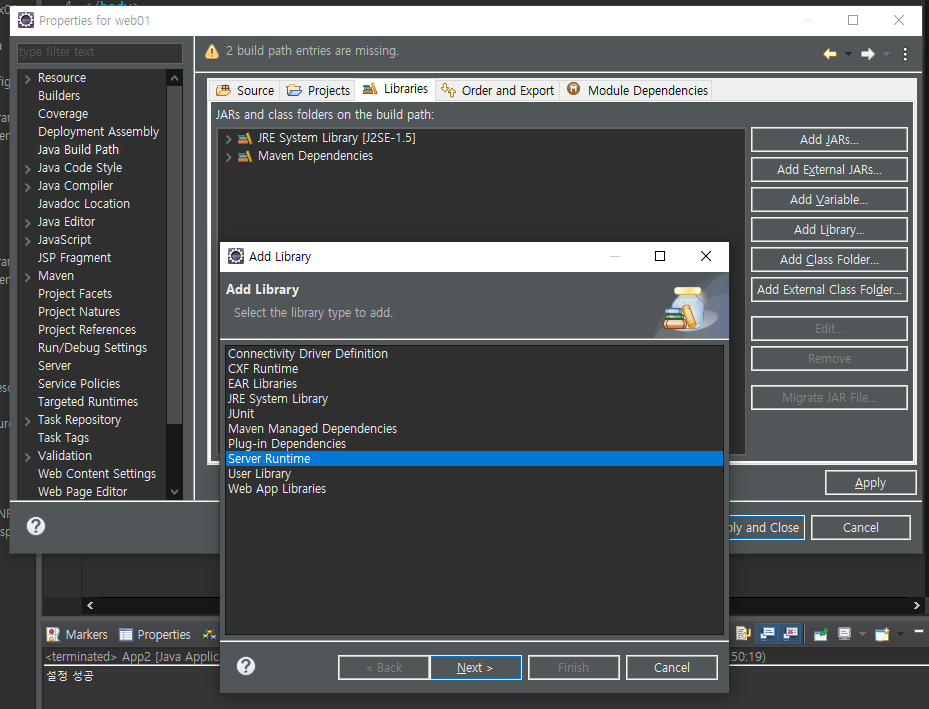Select JUnit library type

click(474, 413)
